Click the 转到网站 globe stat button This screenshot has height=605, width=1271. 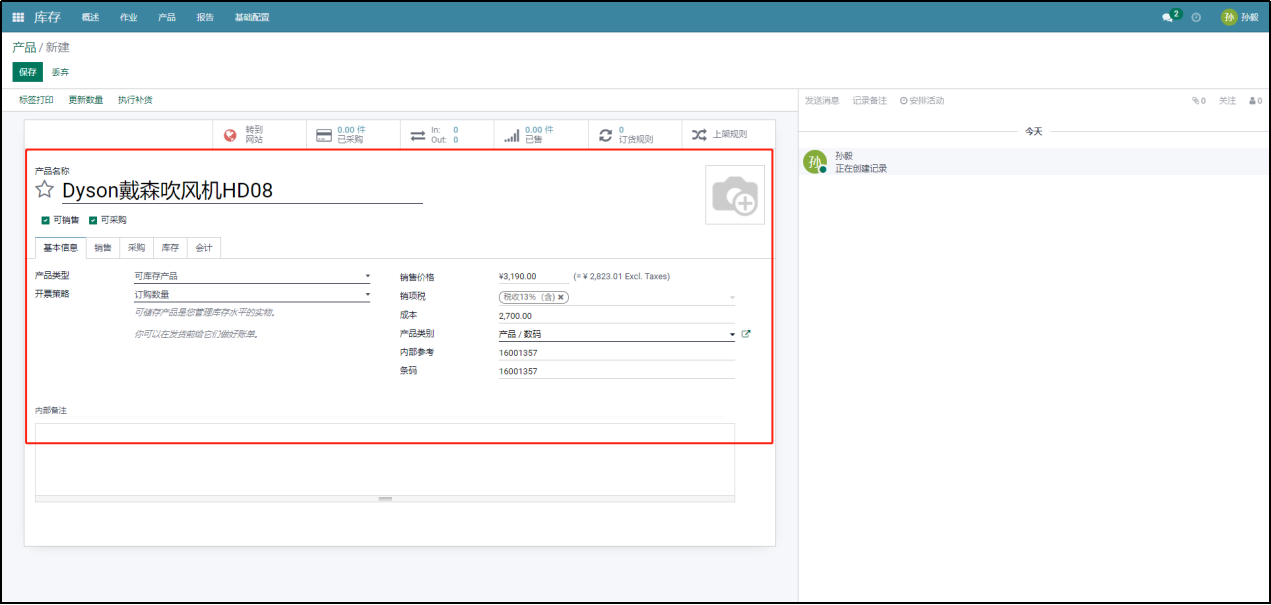click(260, 134)
